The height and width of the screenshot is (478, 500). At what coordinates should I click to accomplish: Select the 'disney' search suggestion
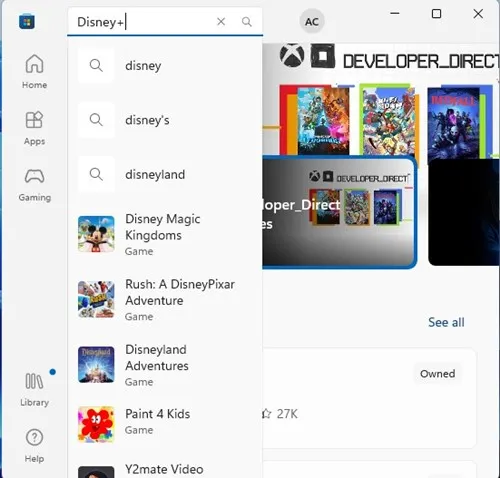pyautogui.click(x=165, y=65)
